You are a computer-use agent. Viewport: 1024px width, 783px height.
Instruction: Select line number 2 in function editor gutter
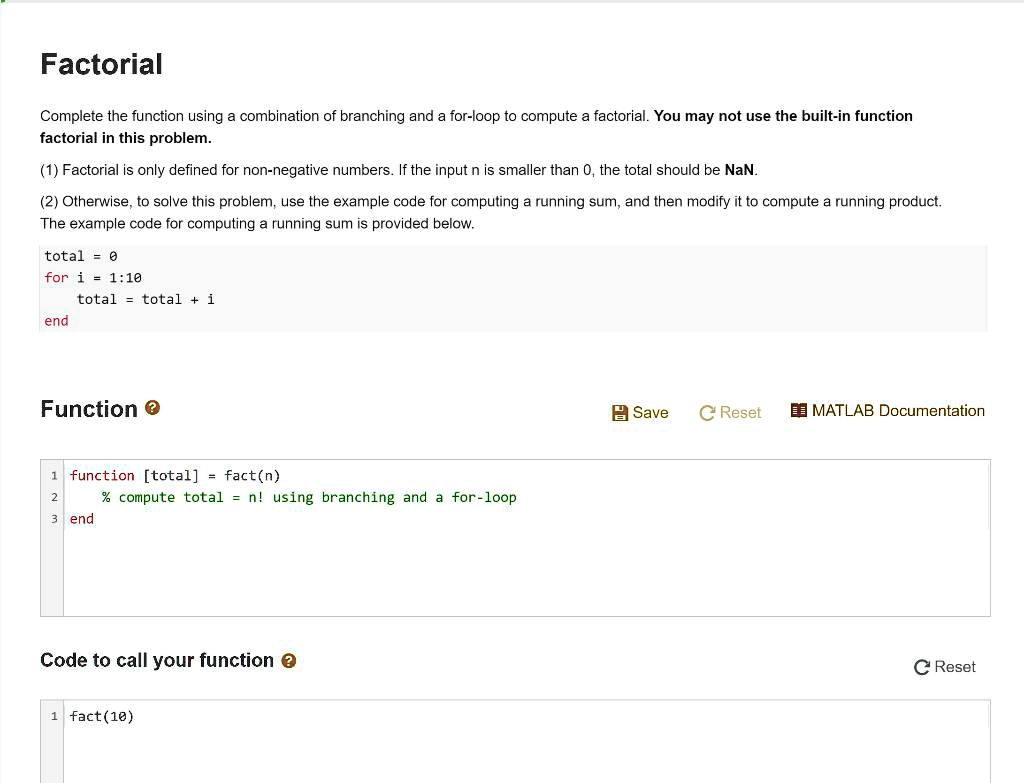(54, 497)
